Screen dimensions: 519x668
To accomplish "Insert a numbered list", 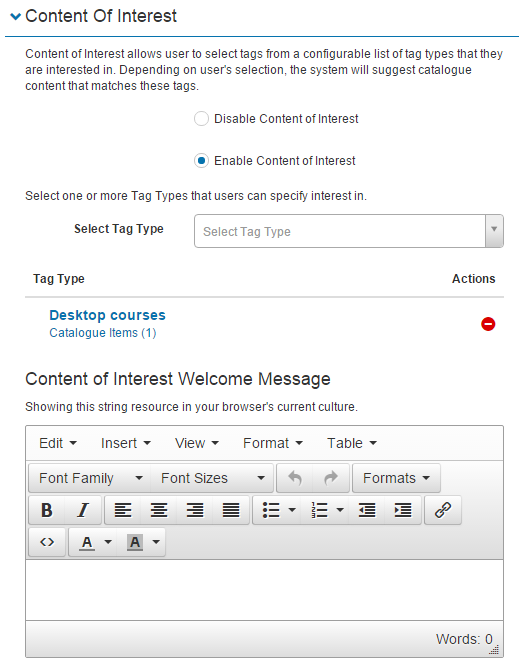I will (x=319, y=510).
